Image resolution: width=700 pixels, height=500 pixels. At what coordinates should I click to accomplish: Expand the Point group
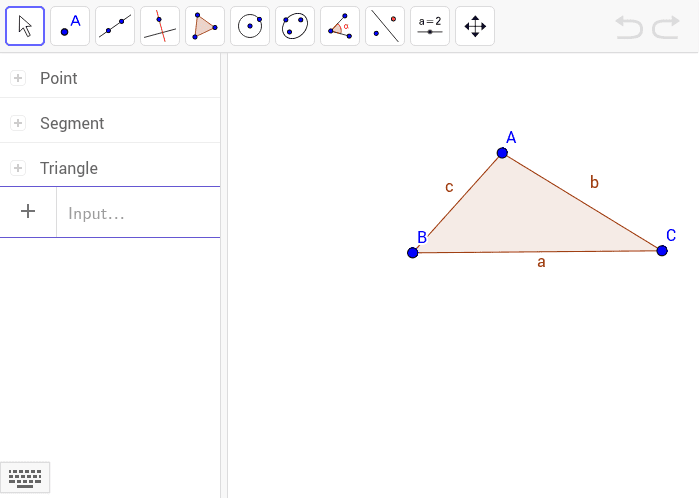click(x=18, y=78)
